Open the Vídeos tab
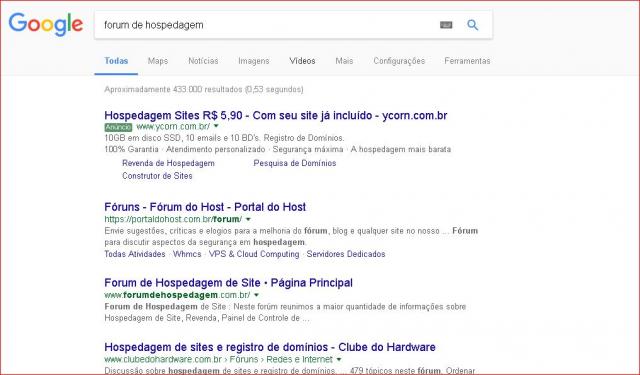The width and height of the screenshot is (640, 375). [x=302, y=61]
